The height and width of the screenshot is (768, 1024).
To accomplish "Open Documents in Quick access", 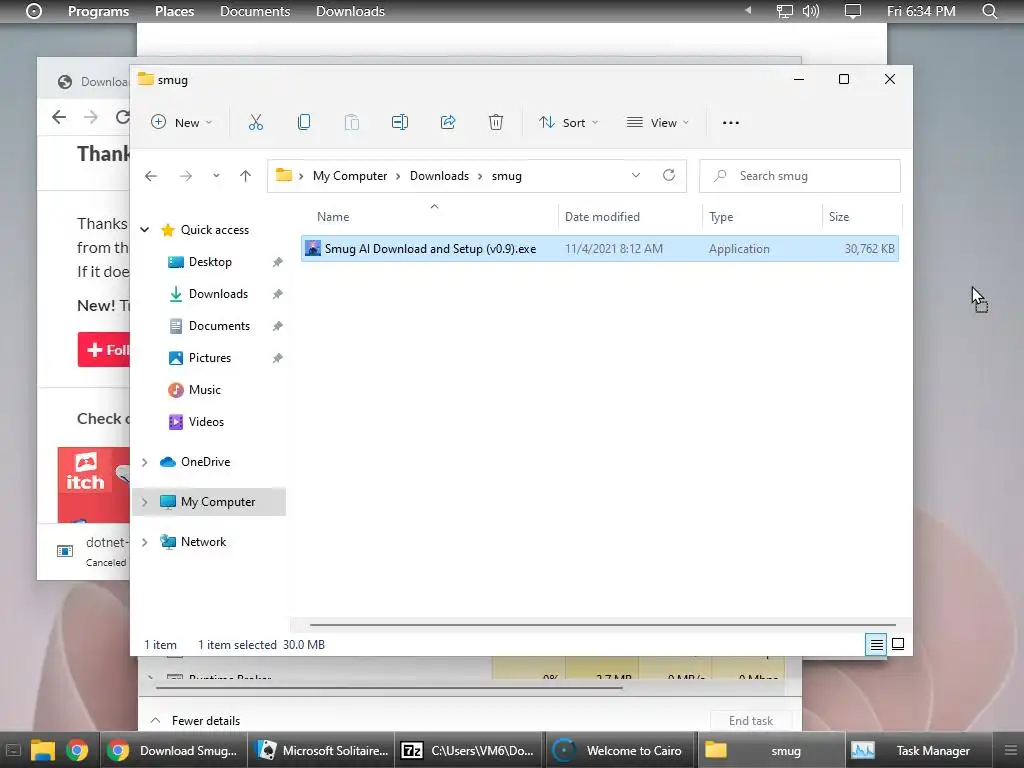I will click(219, 326).
